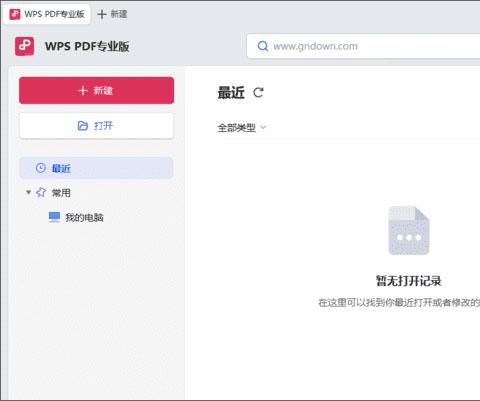Open 我的电脑 in the sidebar
The height and width of the screenshot is (401, 480).
[76, 217]
